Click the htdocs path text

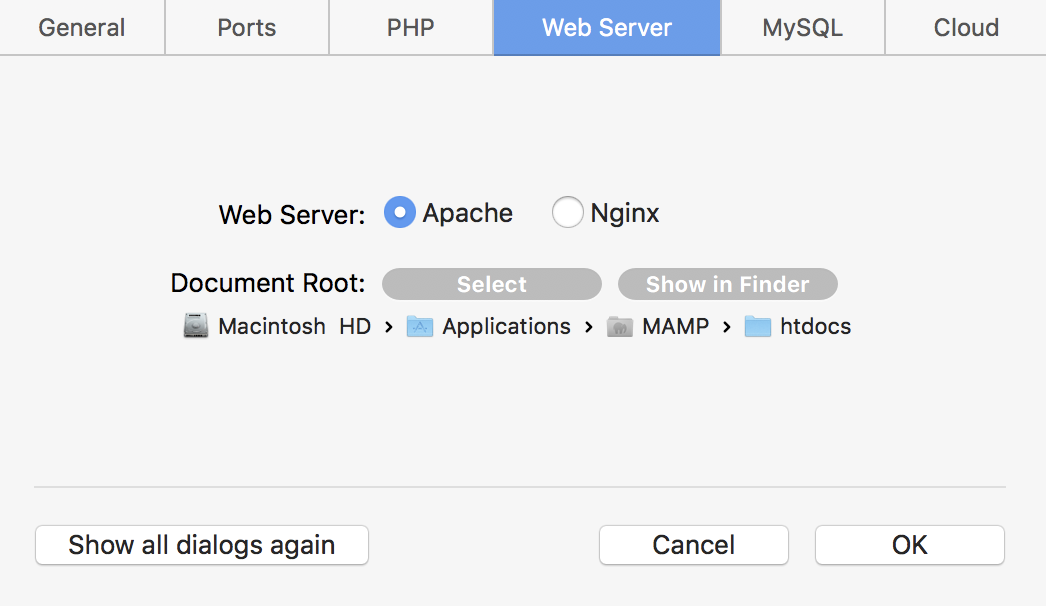[815, 326]
